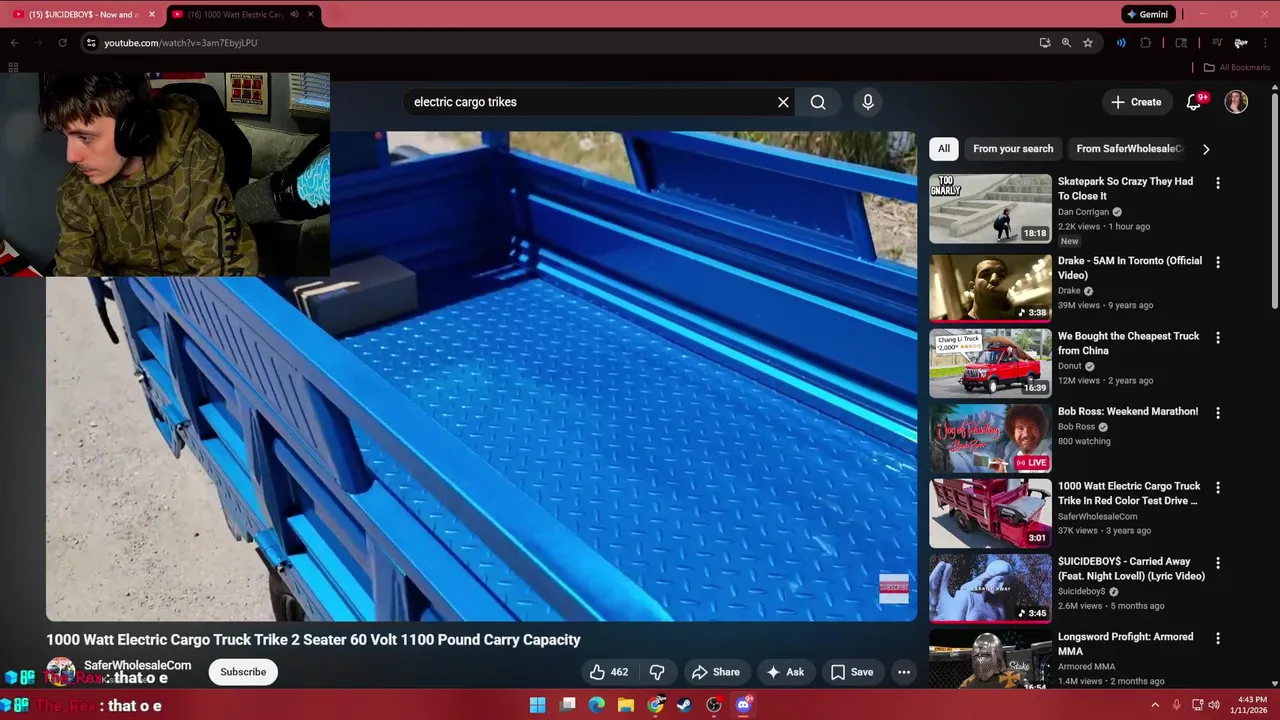1280x720 pixels.
Task: Open OBS Studio from taskbar
Action: click(x=714, y=705)
